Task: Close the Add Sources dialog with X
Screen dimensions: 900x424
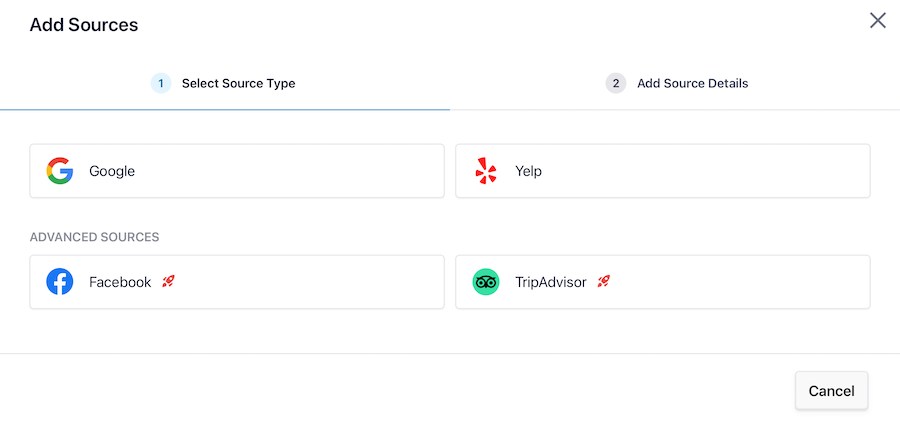Action: pos(878,21)
